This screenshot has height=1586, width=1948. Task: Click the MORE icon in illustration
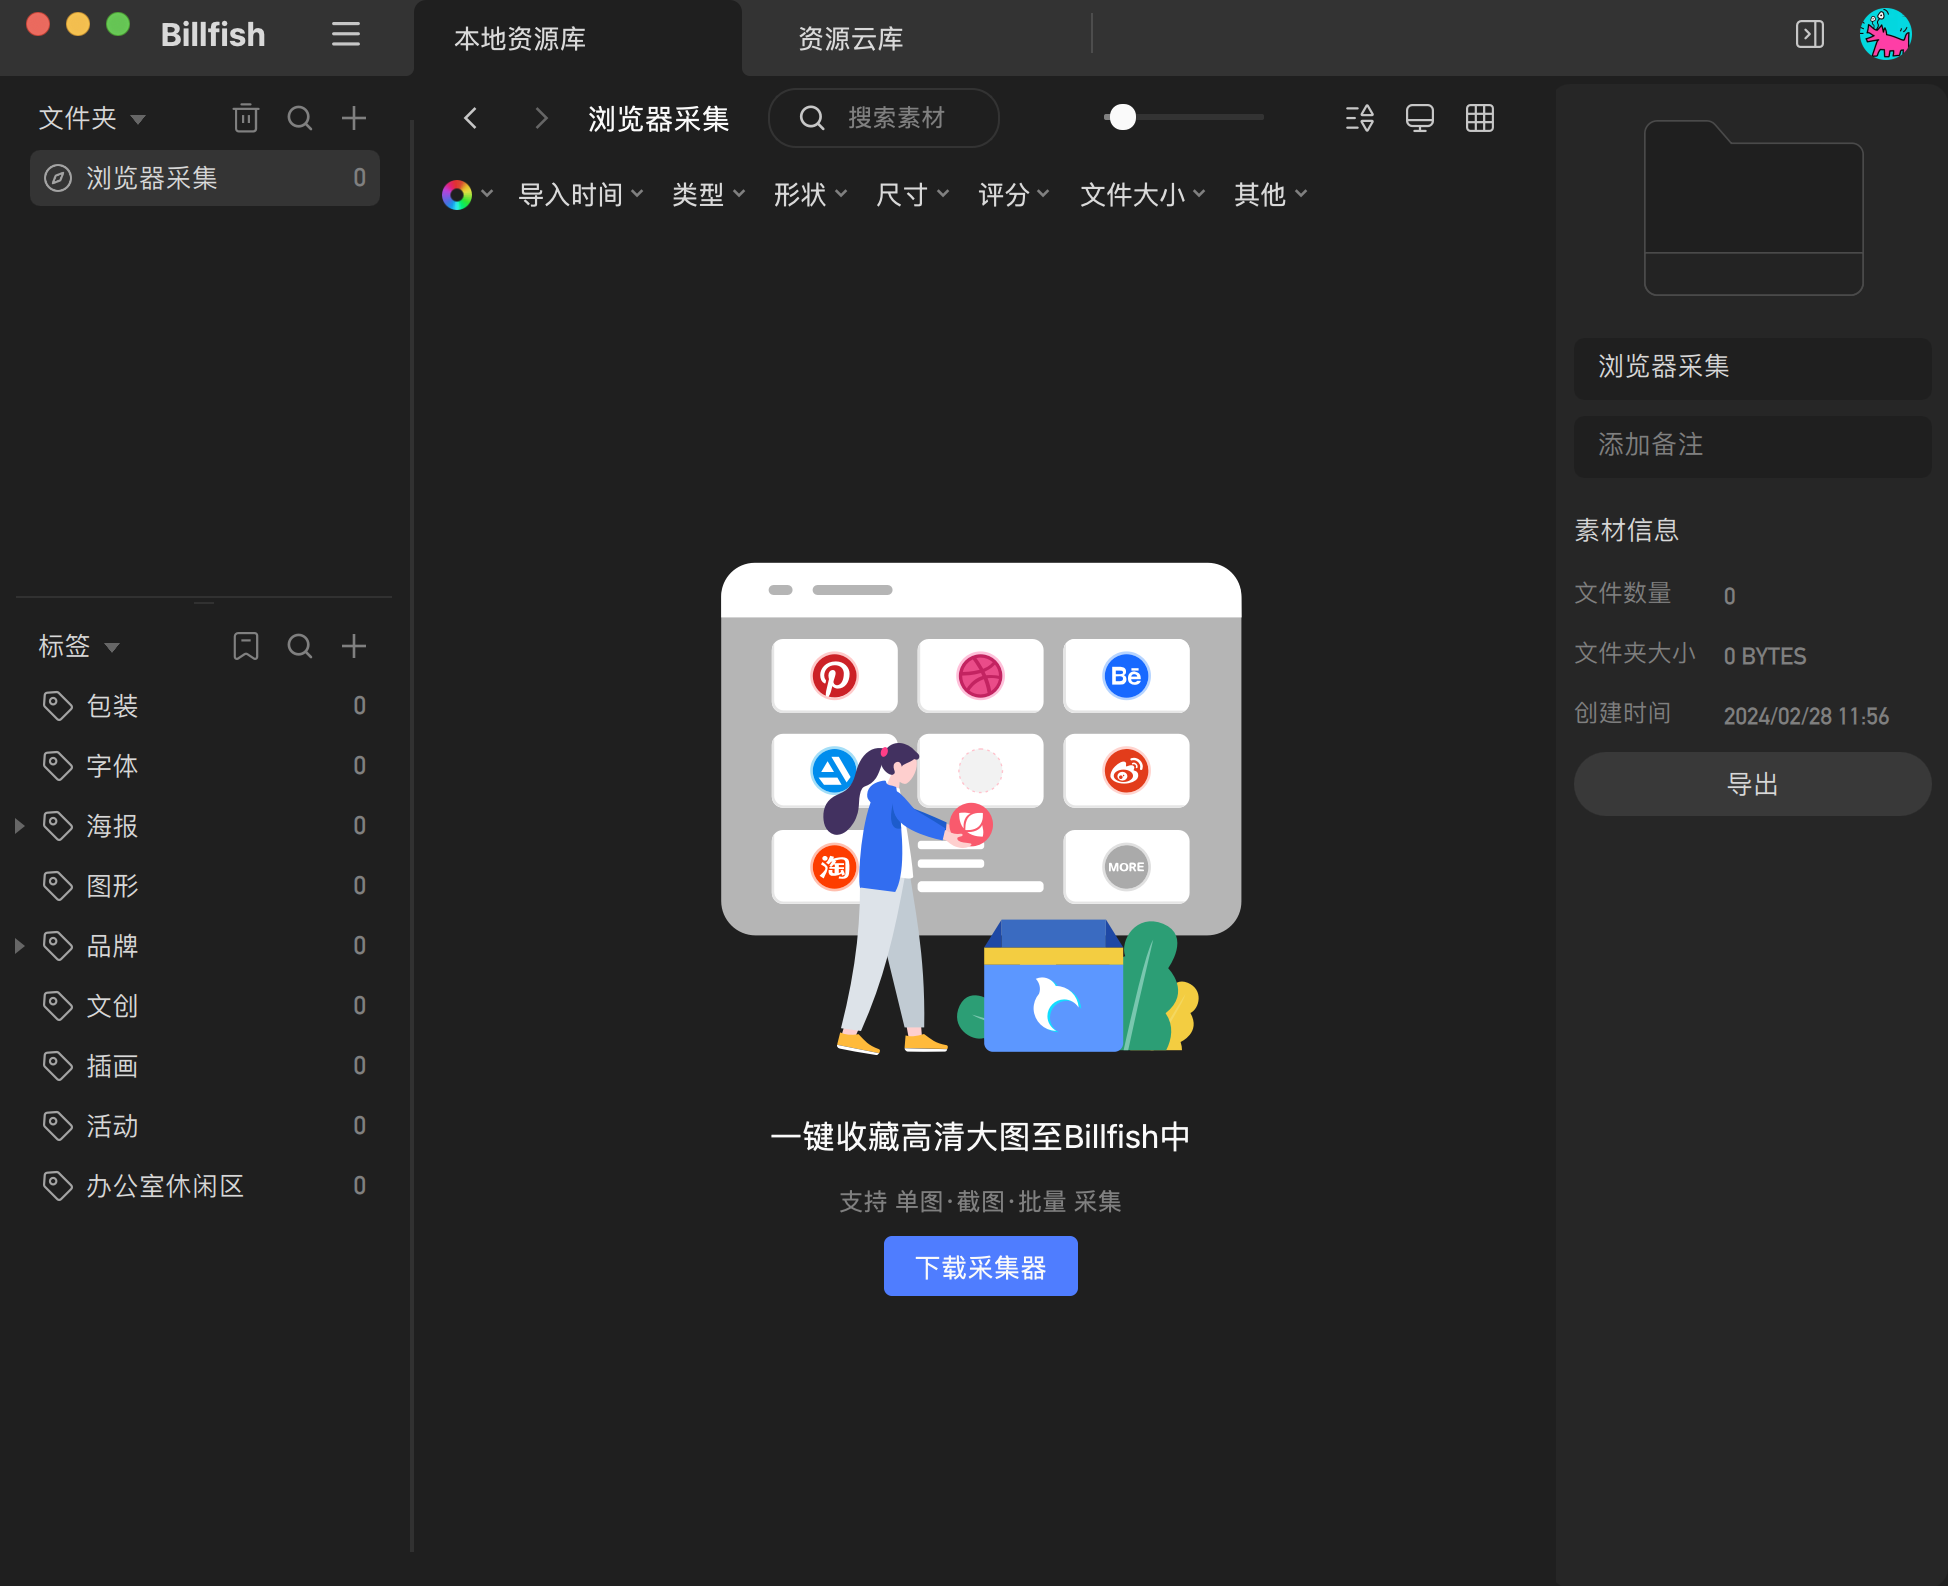tap(1126, 867)
